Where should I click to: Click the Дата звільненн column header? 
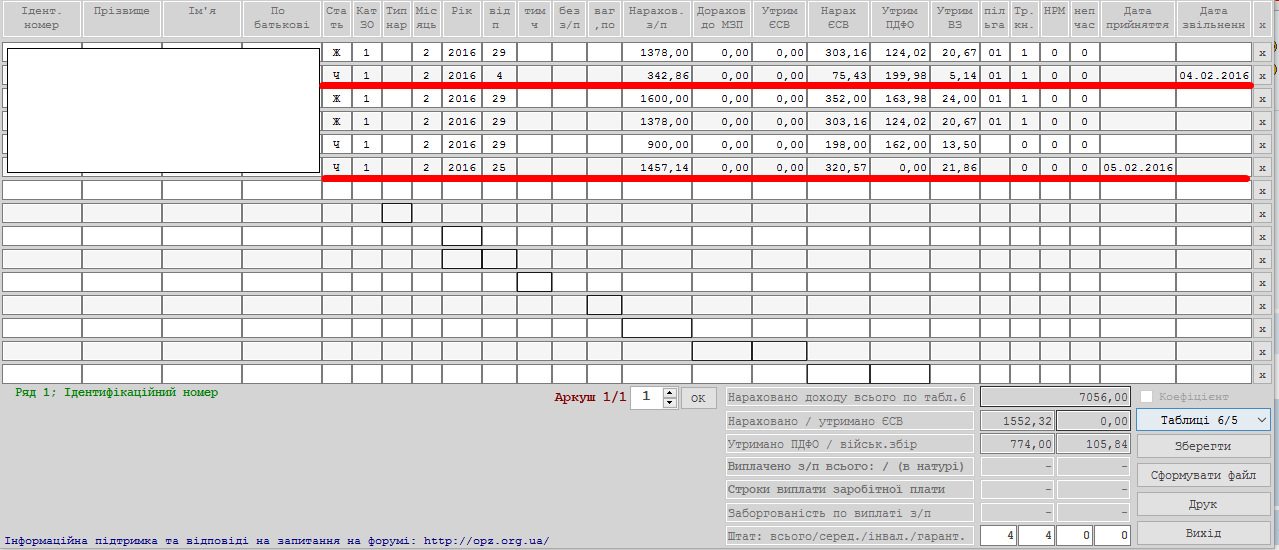(1214, 17)
